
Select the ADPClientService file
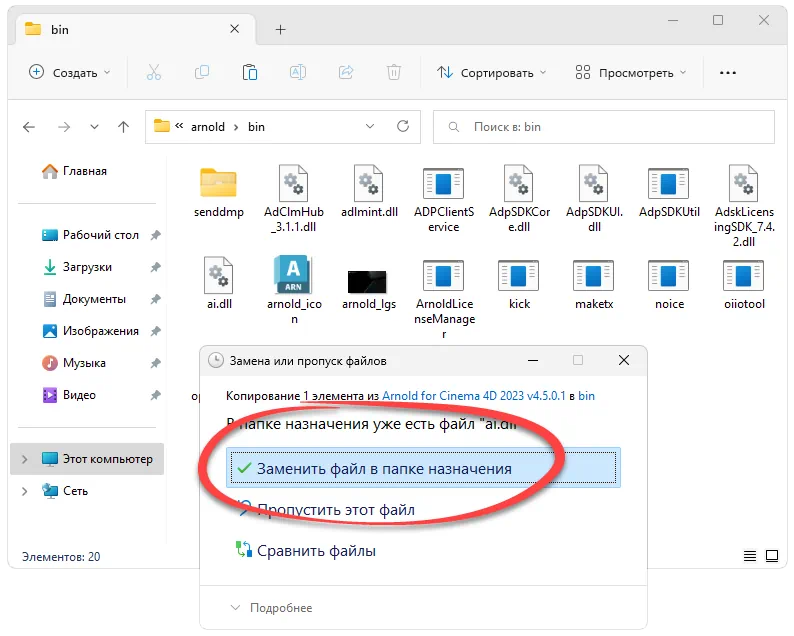444,199
